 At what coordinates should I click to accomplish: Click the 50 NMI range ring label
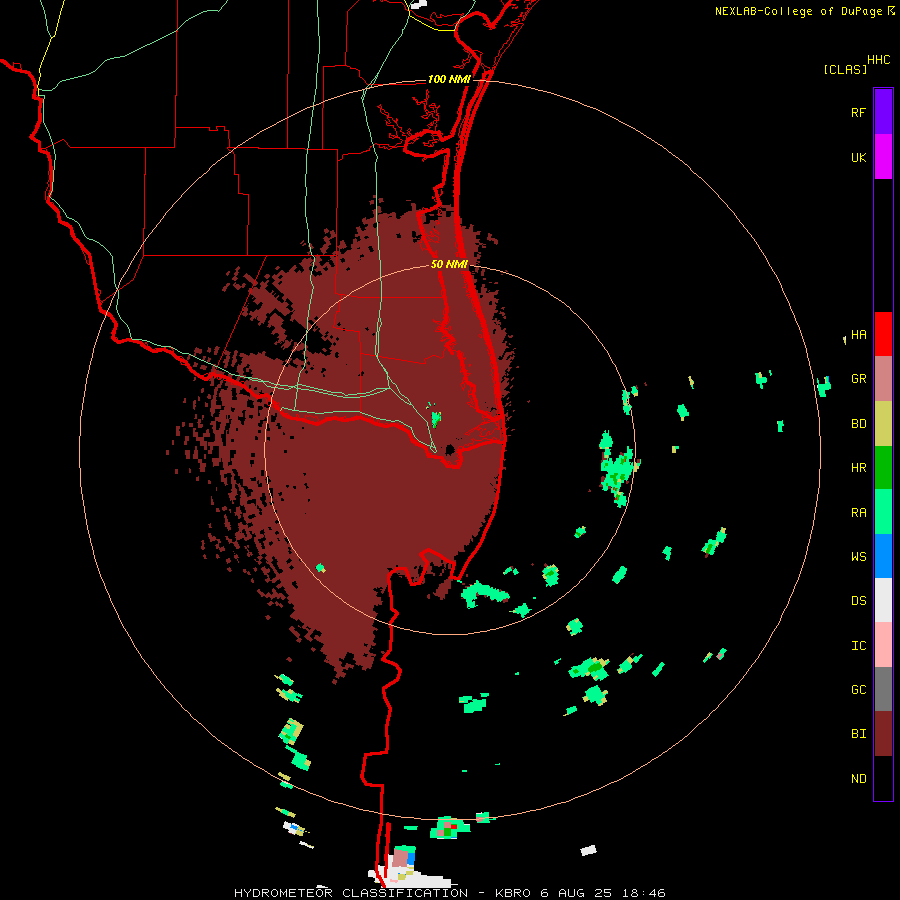pyautogui.click(x=449, y=265)
